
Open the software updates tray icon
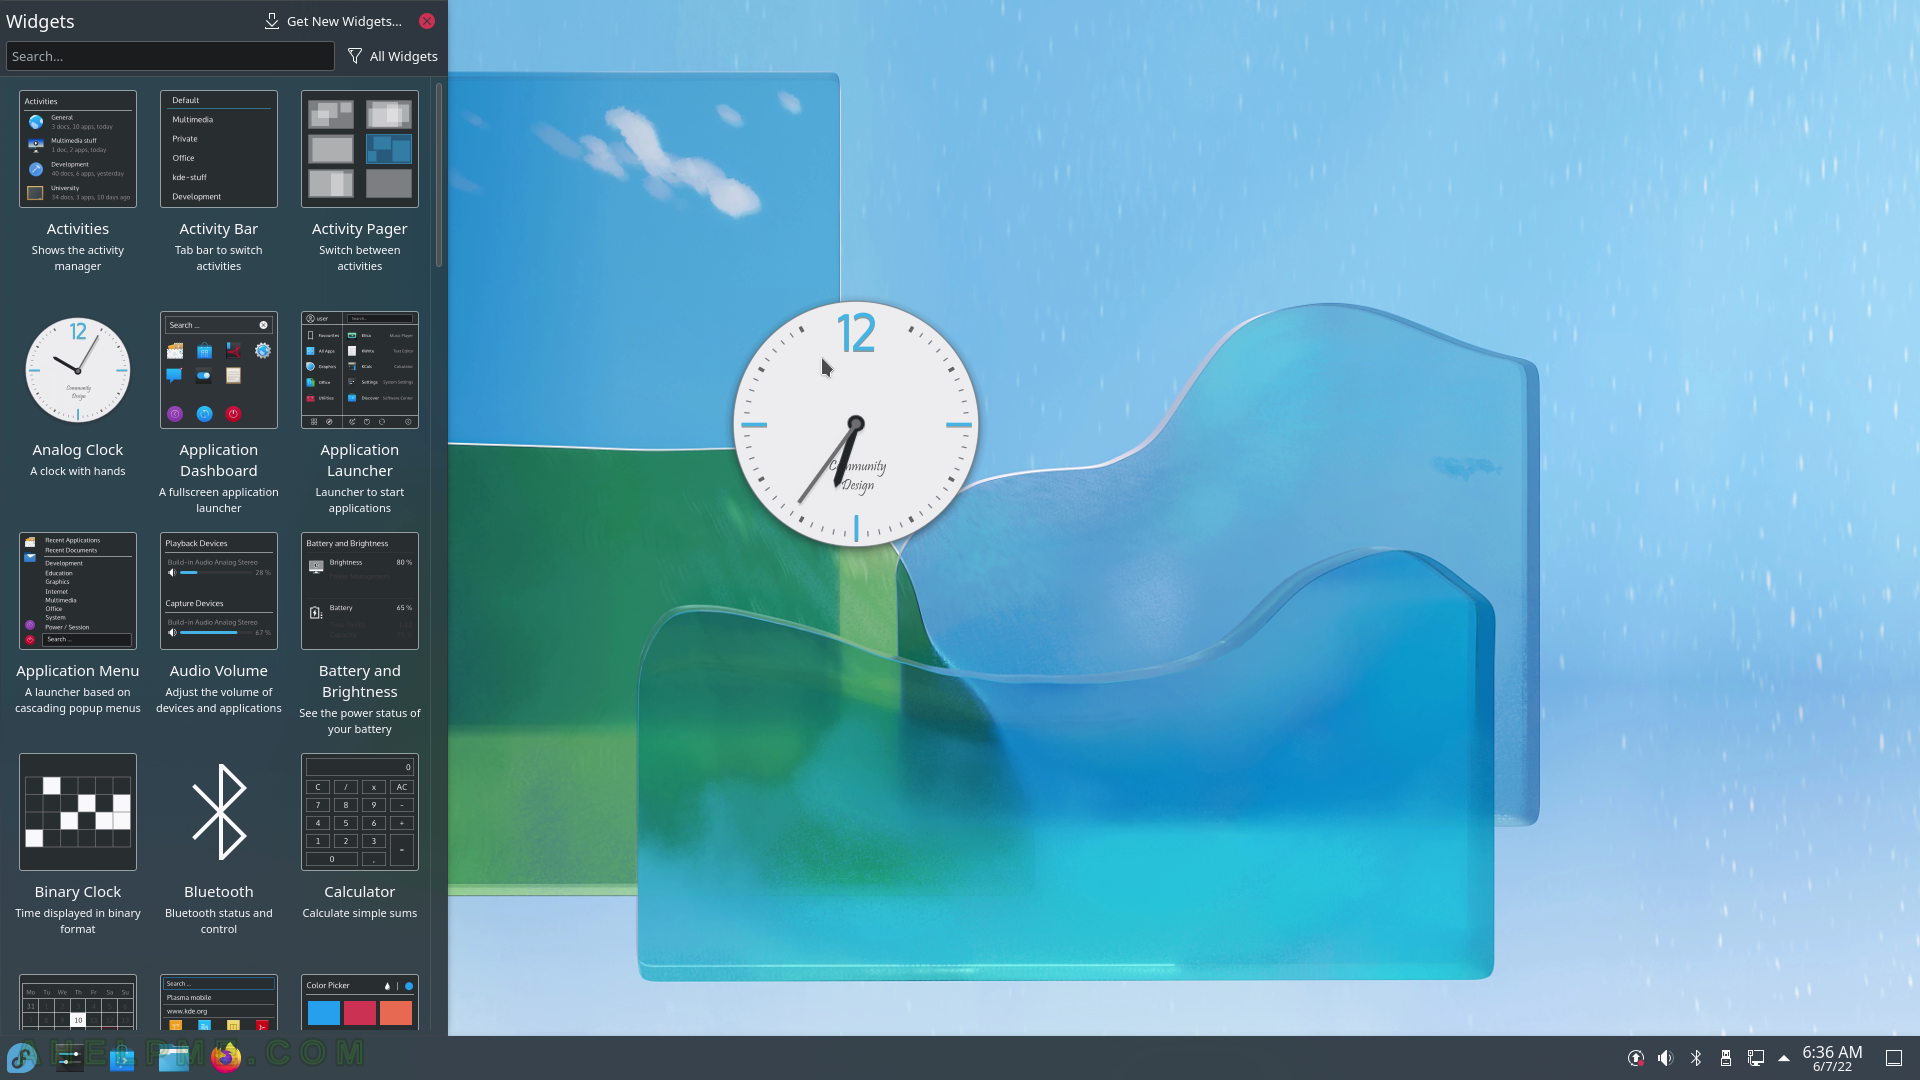[x=1636, y=1058]
